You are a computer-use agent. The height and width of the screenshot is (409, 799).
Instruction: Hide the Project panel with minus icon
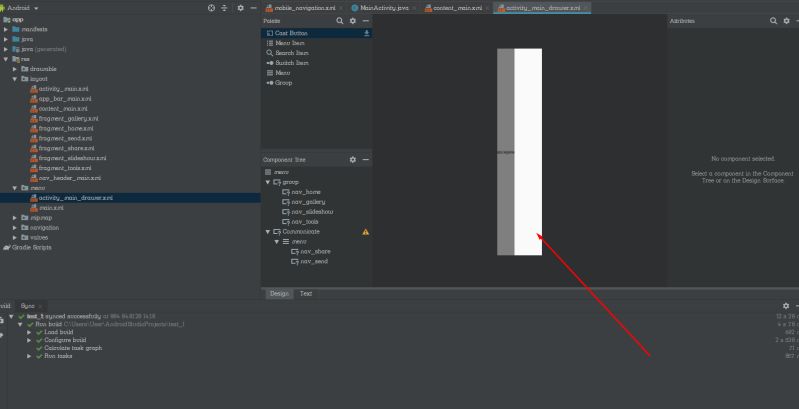(x=253, y=8)
